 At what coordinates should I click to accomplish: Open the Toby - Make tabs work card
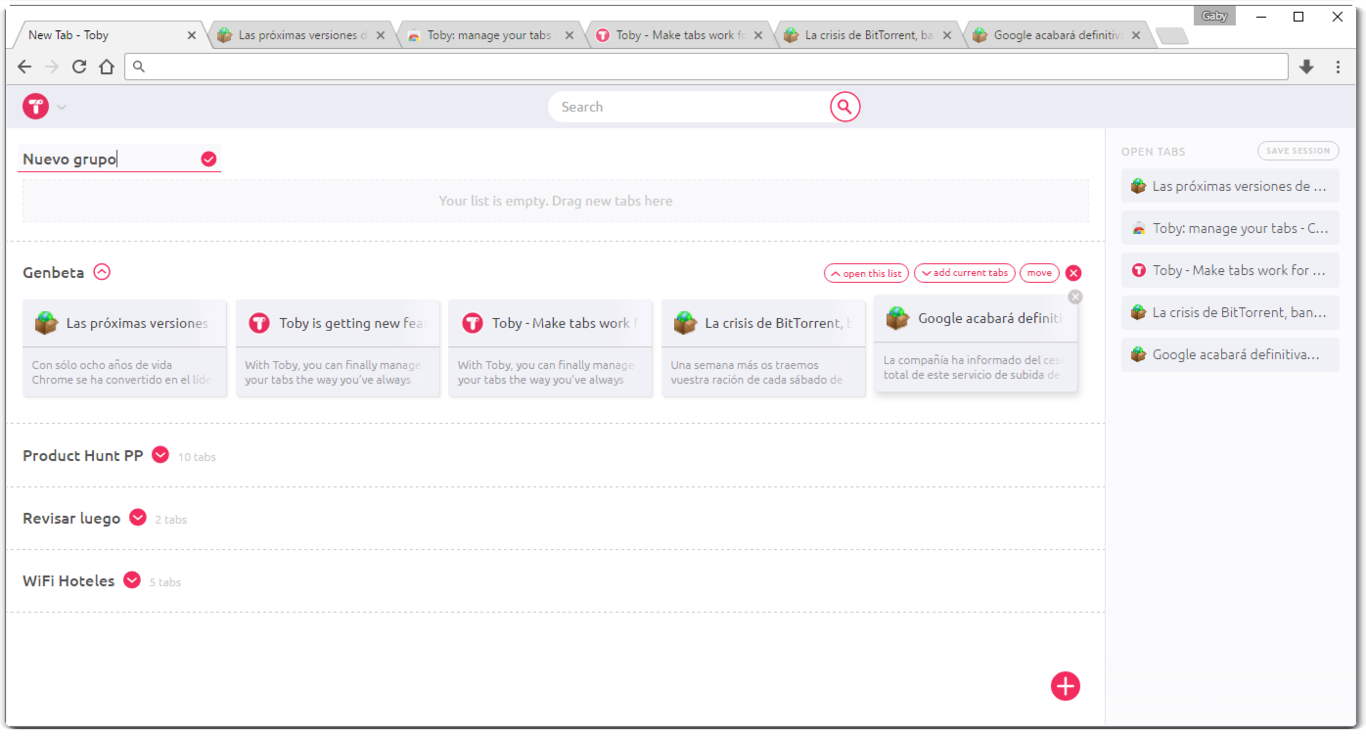click(x=551, y=348)
